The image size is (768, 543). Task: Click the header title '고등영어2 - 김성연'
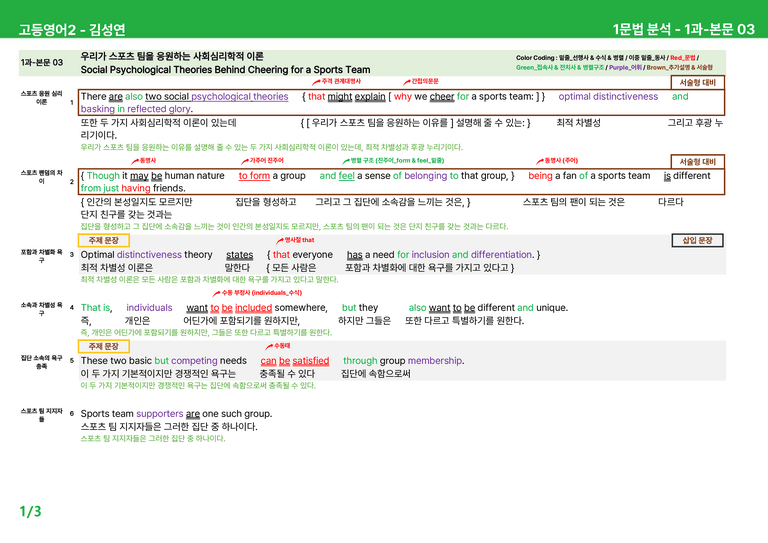(72, 29)
